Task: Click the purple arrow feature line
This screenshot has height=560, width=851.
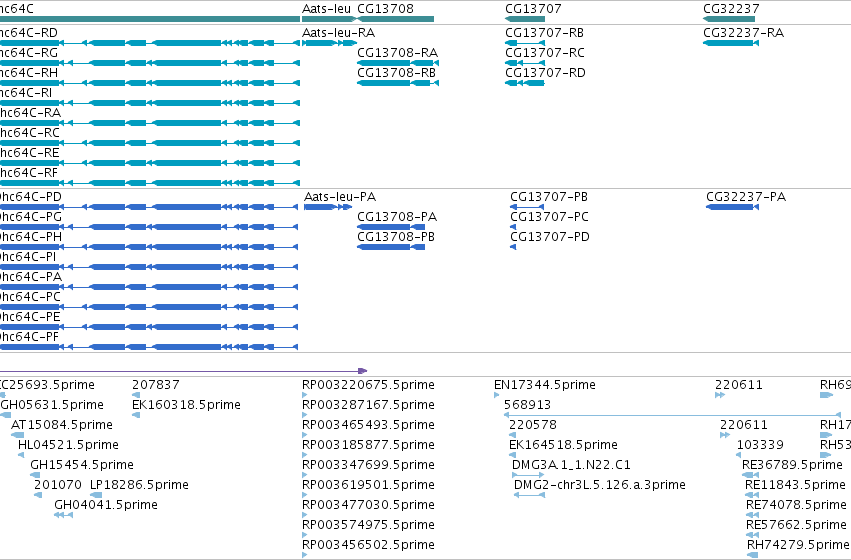Action: [x=183, y=371]
